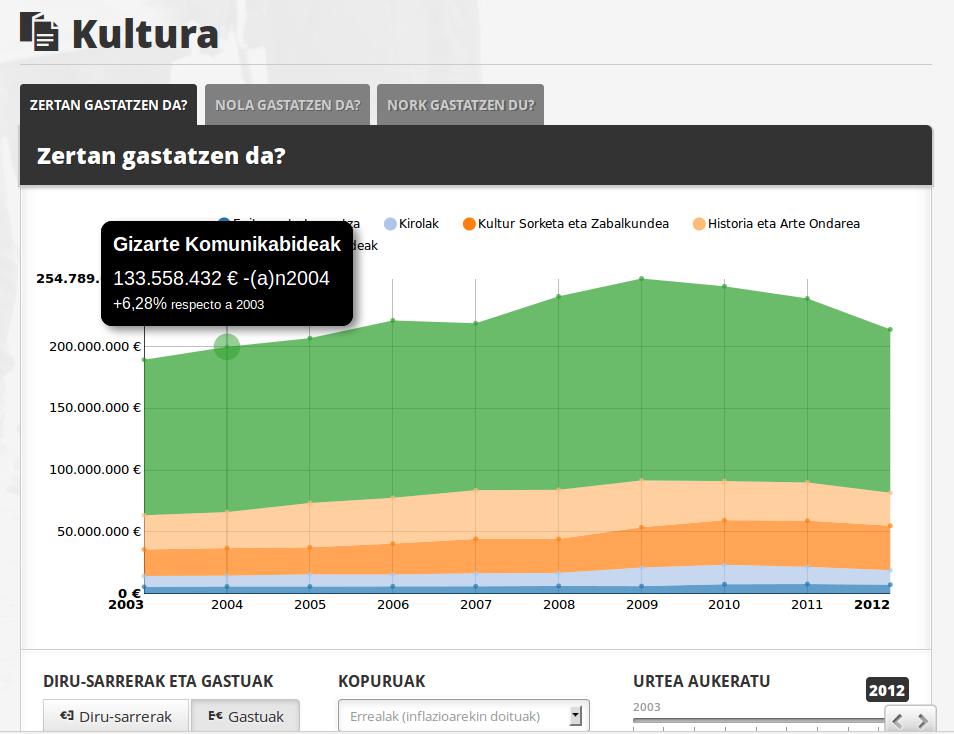Image resolution: width=954 pixels, height=734 pixels.
Task: Click highlighted 2004 data point on green area
Action: (x=227, y=347)
